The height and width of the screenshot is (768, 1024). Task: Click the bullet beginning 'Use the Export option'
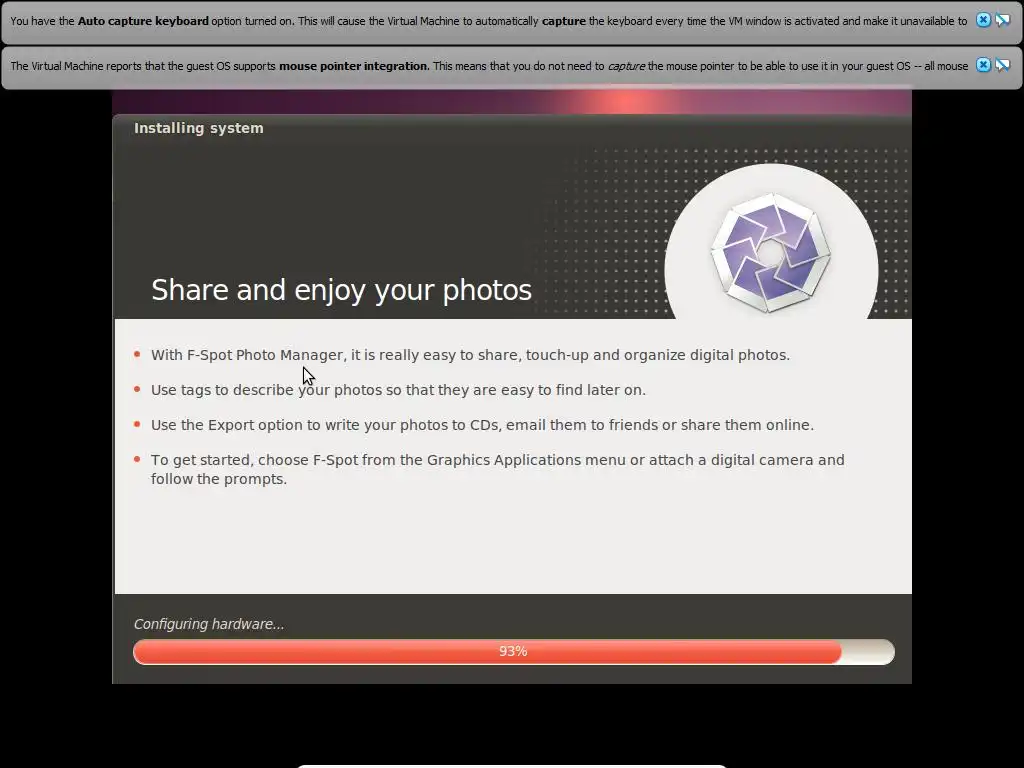482,425
